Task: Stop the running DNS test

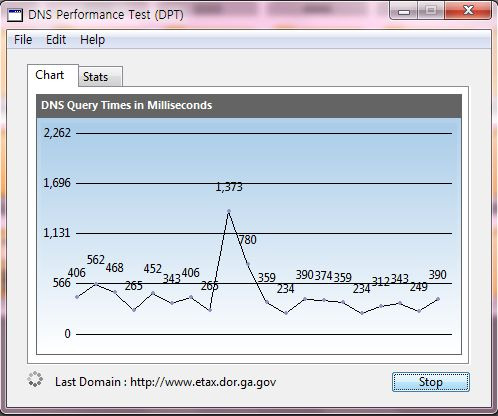Action: 431,382
